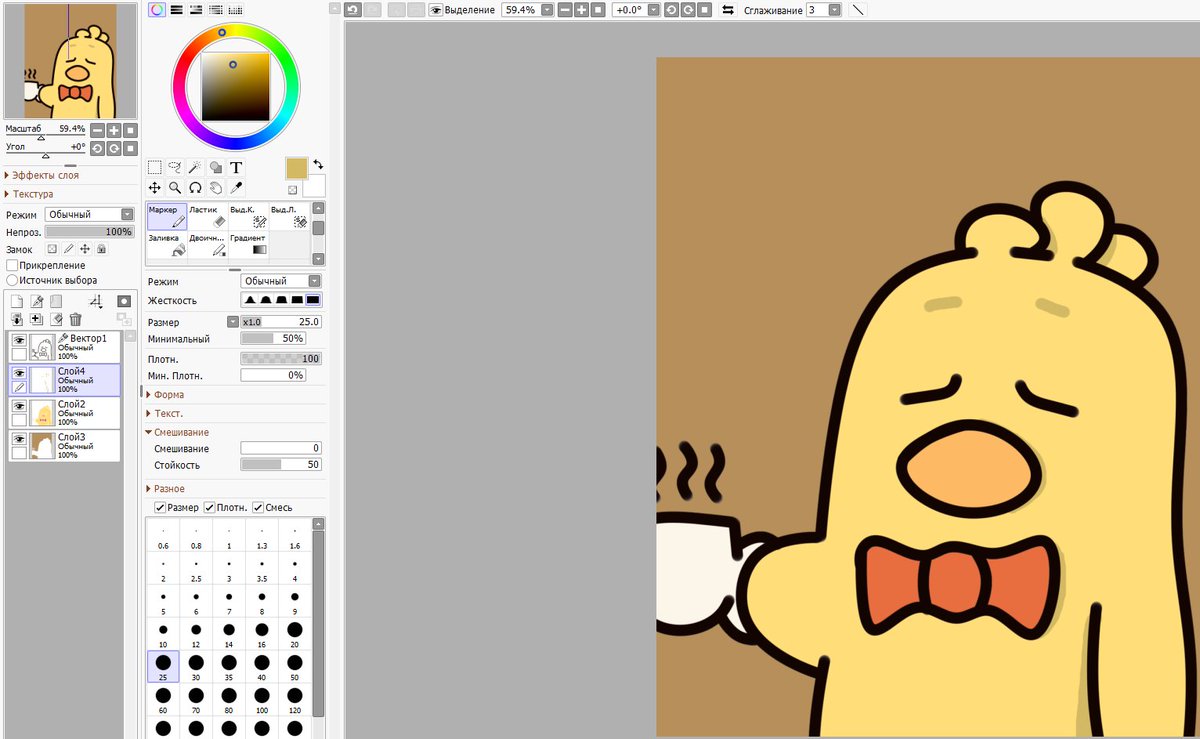Choose the Градиент gradient tool
The width and height of the screenshot is (1200, 739).
(x=248, y=245)
